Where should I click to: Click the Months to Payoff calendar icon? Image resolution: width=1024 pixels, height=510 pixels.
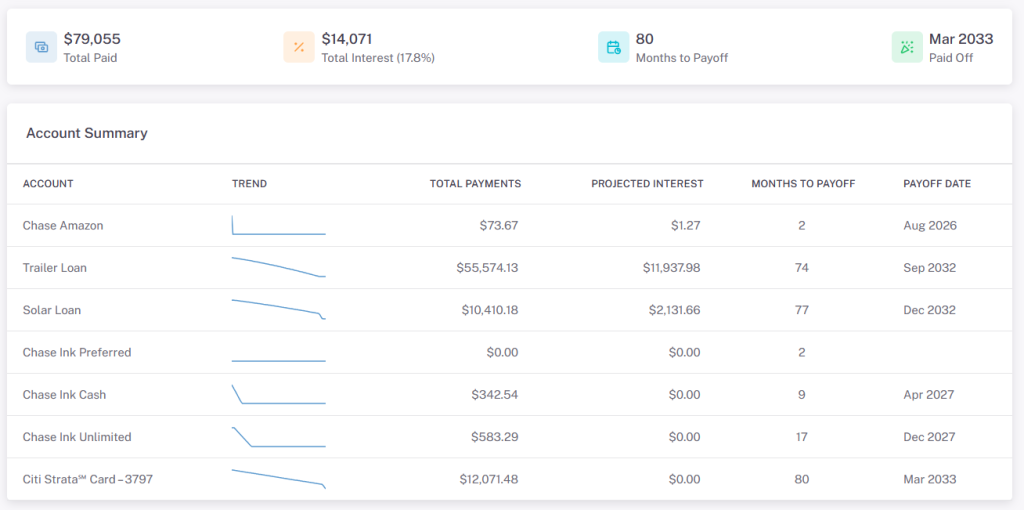pos(614,47)
